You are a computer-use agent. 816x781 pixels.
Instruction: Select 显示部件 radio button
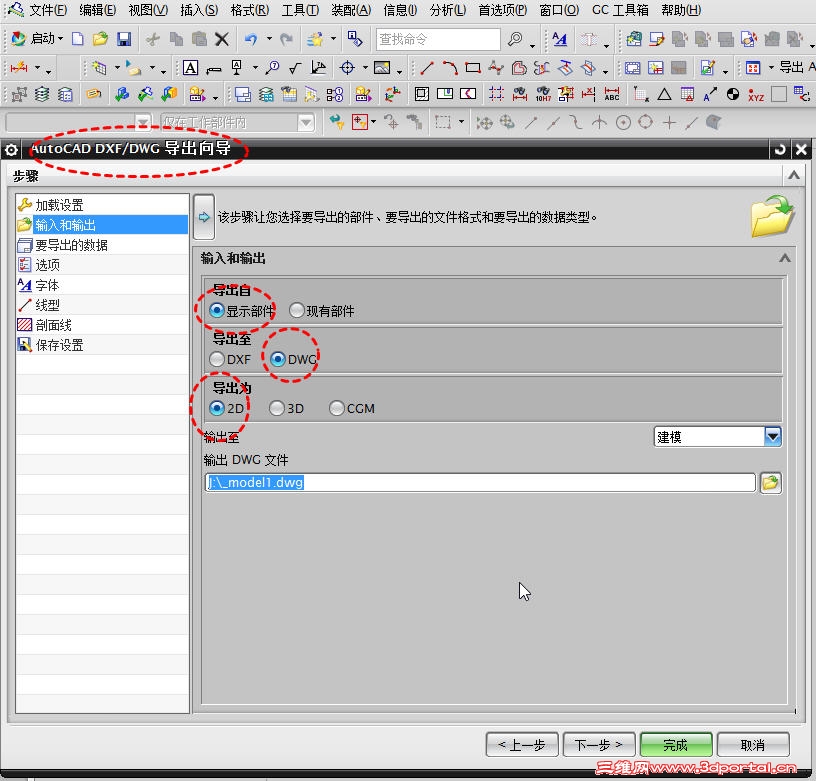coord(216,311)
